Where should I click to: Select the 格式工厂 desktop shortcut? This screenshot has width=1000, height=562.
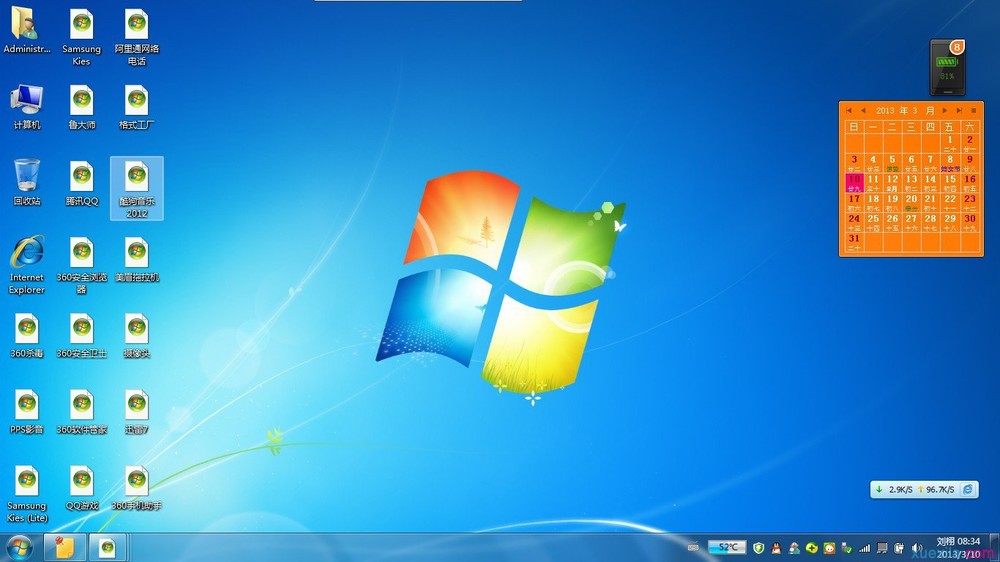[x=136, y=107]
